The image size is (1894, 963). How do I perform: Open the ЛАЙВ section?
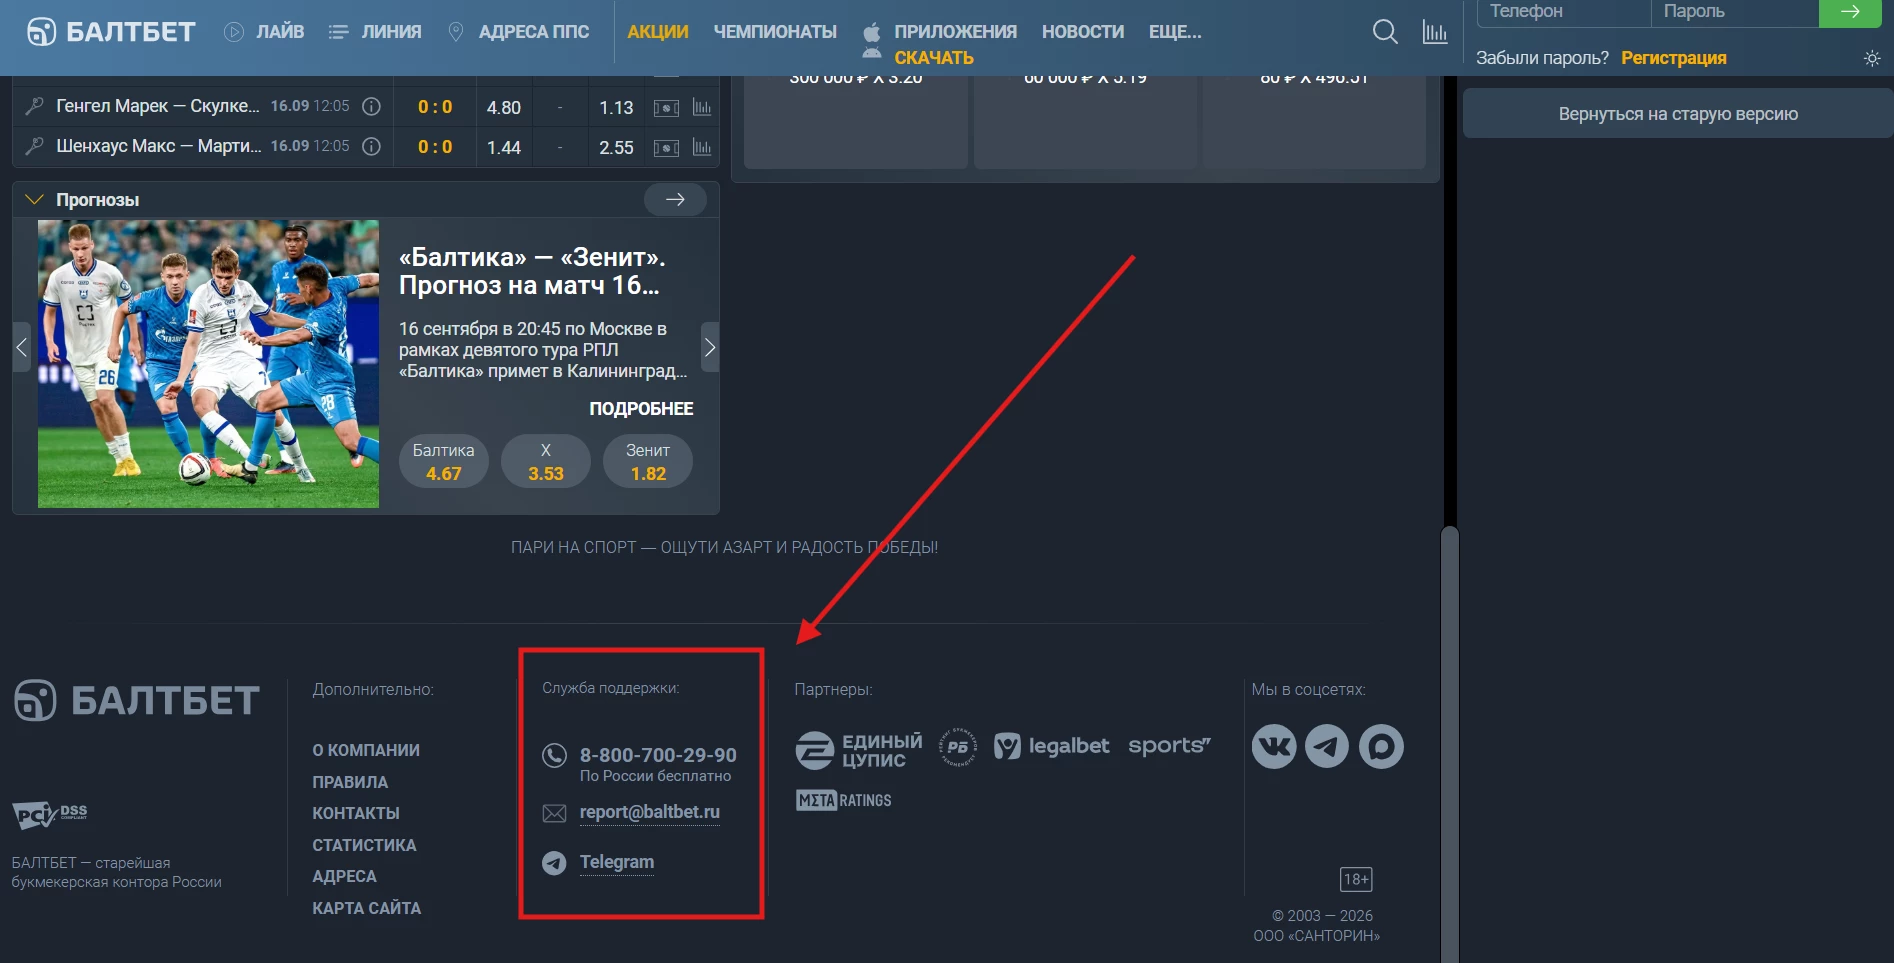tap(264, 32)
